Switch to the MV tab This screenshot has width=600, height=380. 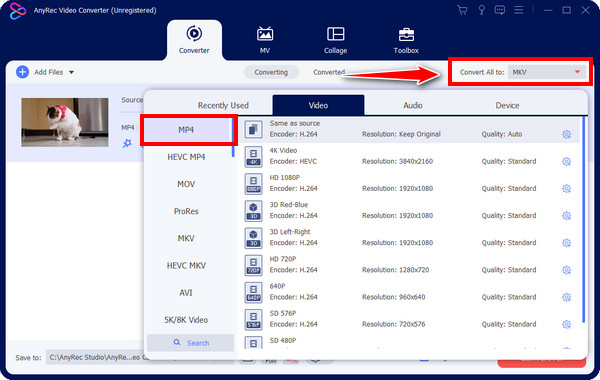click(265, 40)
